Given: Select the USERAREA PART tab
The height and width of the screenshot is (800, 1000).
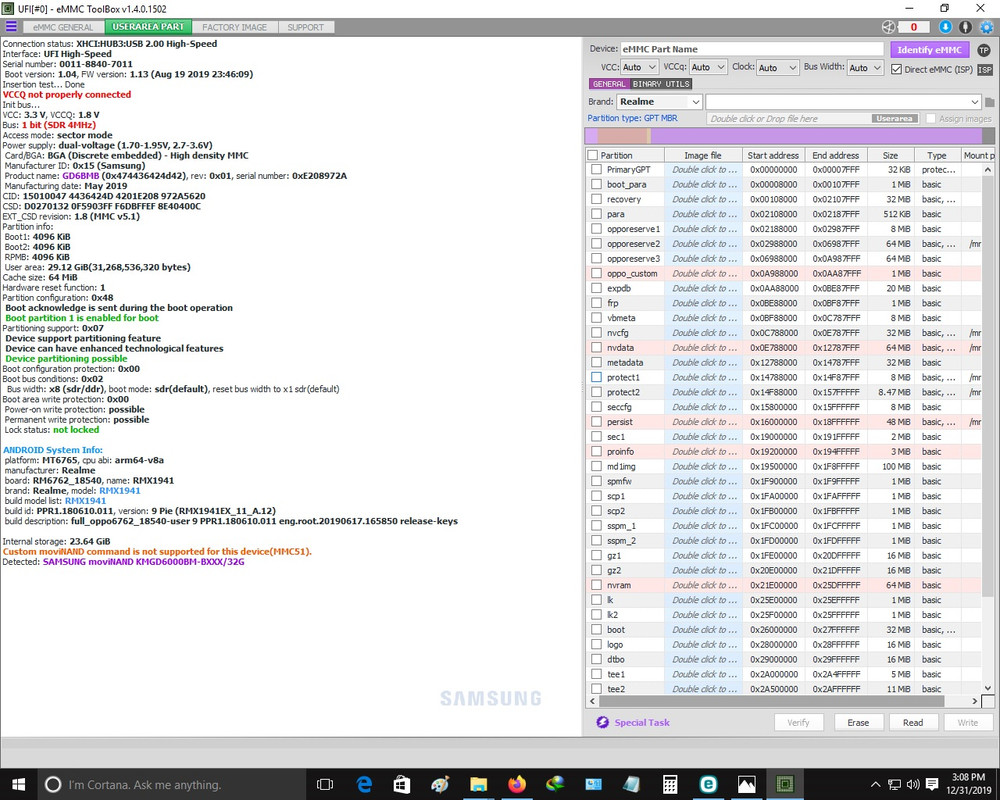Looking at the screenshot, I should click(148, 27).
